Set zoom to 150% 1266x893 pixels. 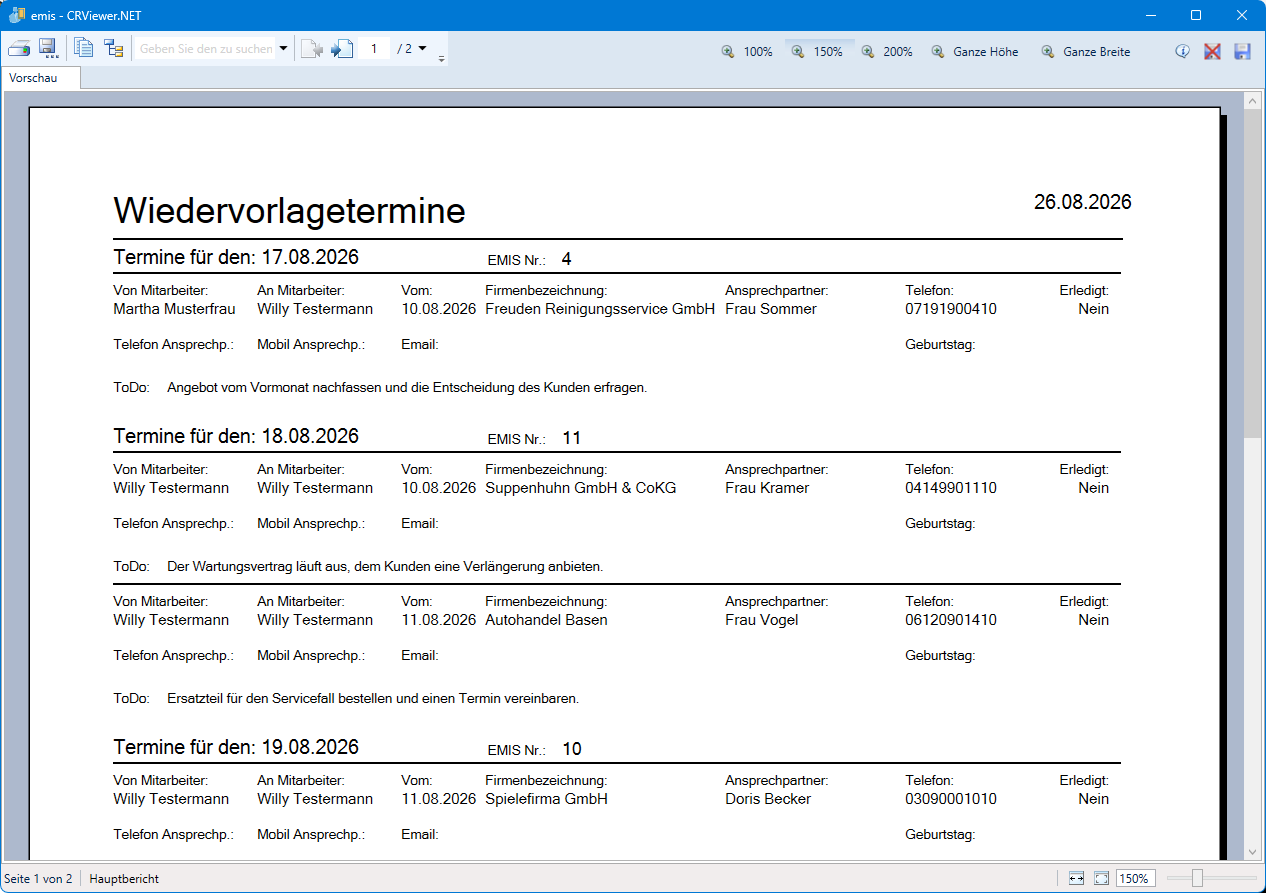pos(817,51)
